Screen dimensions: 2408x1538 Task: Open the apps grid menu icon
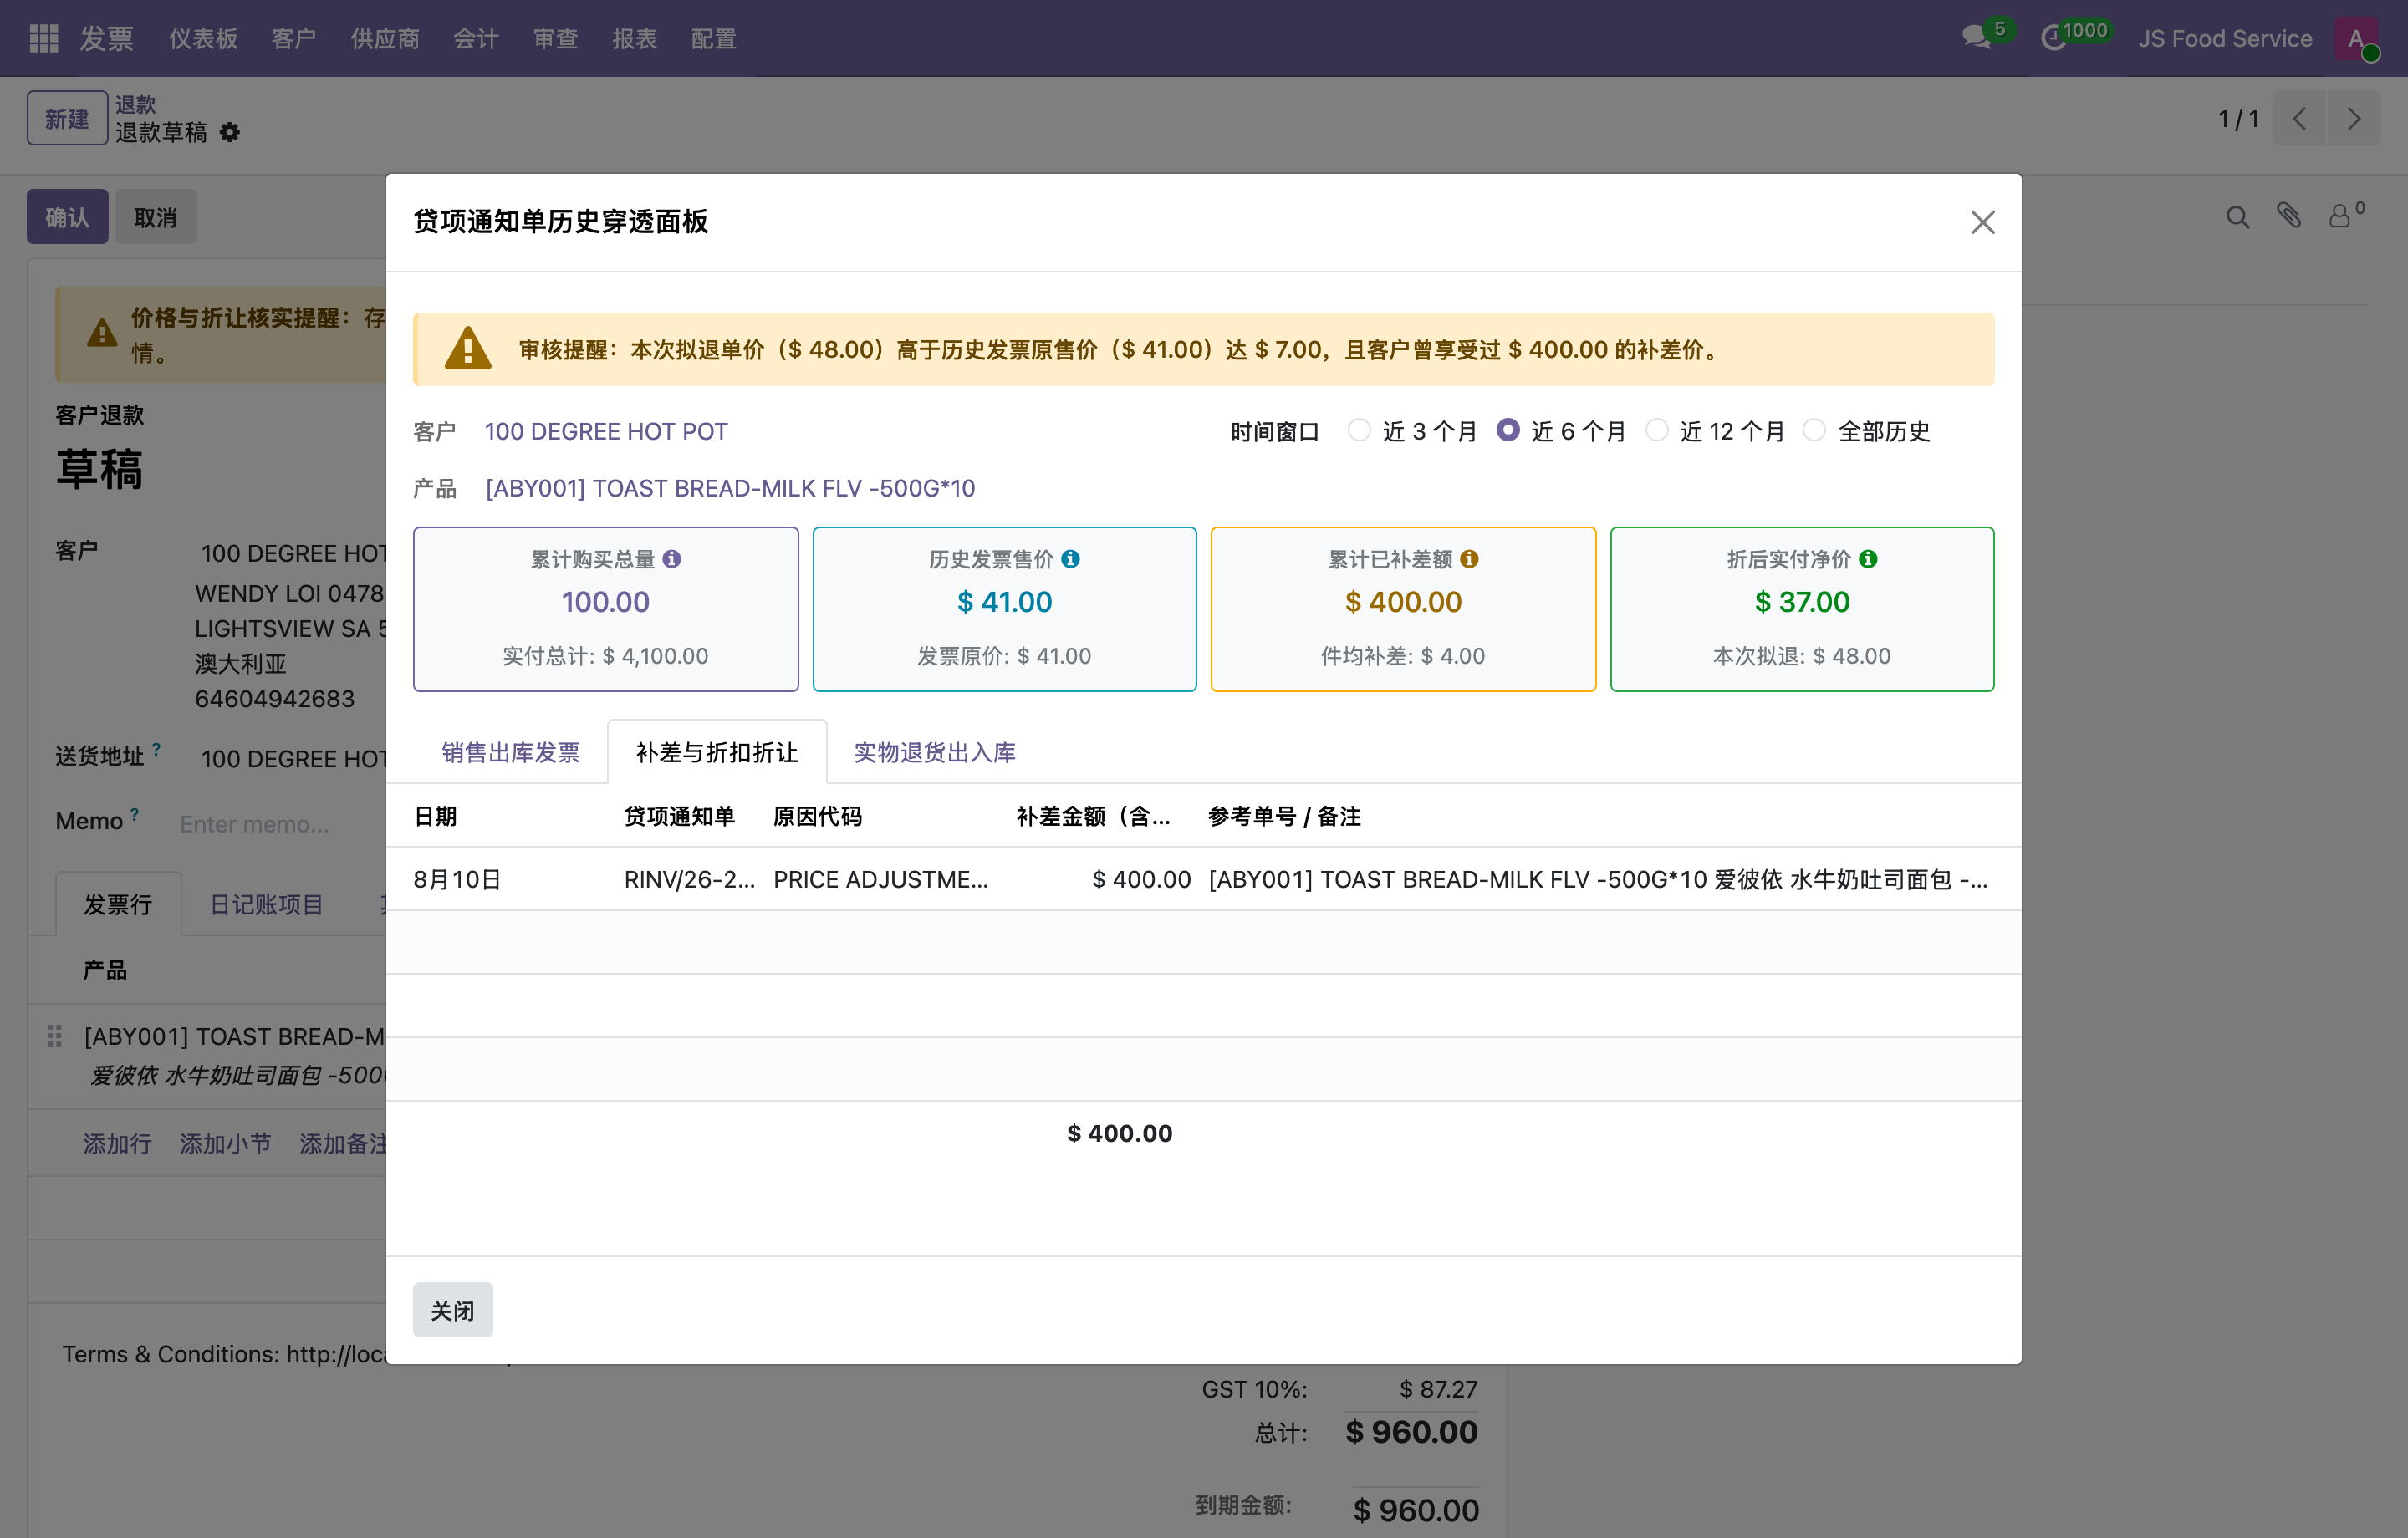pos(44,38)
